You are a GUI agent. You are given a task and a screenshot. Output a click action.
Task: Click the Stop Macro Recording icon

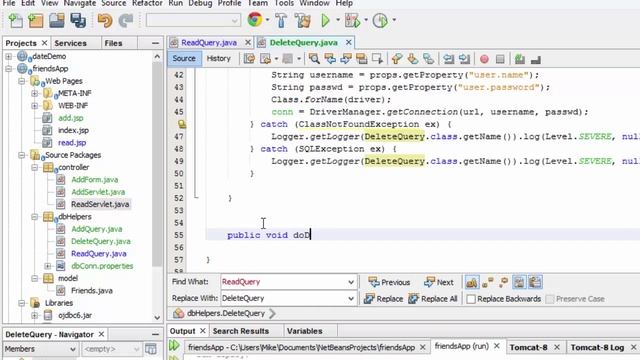500,59
